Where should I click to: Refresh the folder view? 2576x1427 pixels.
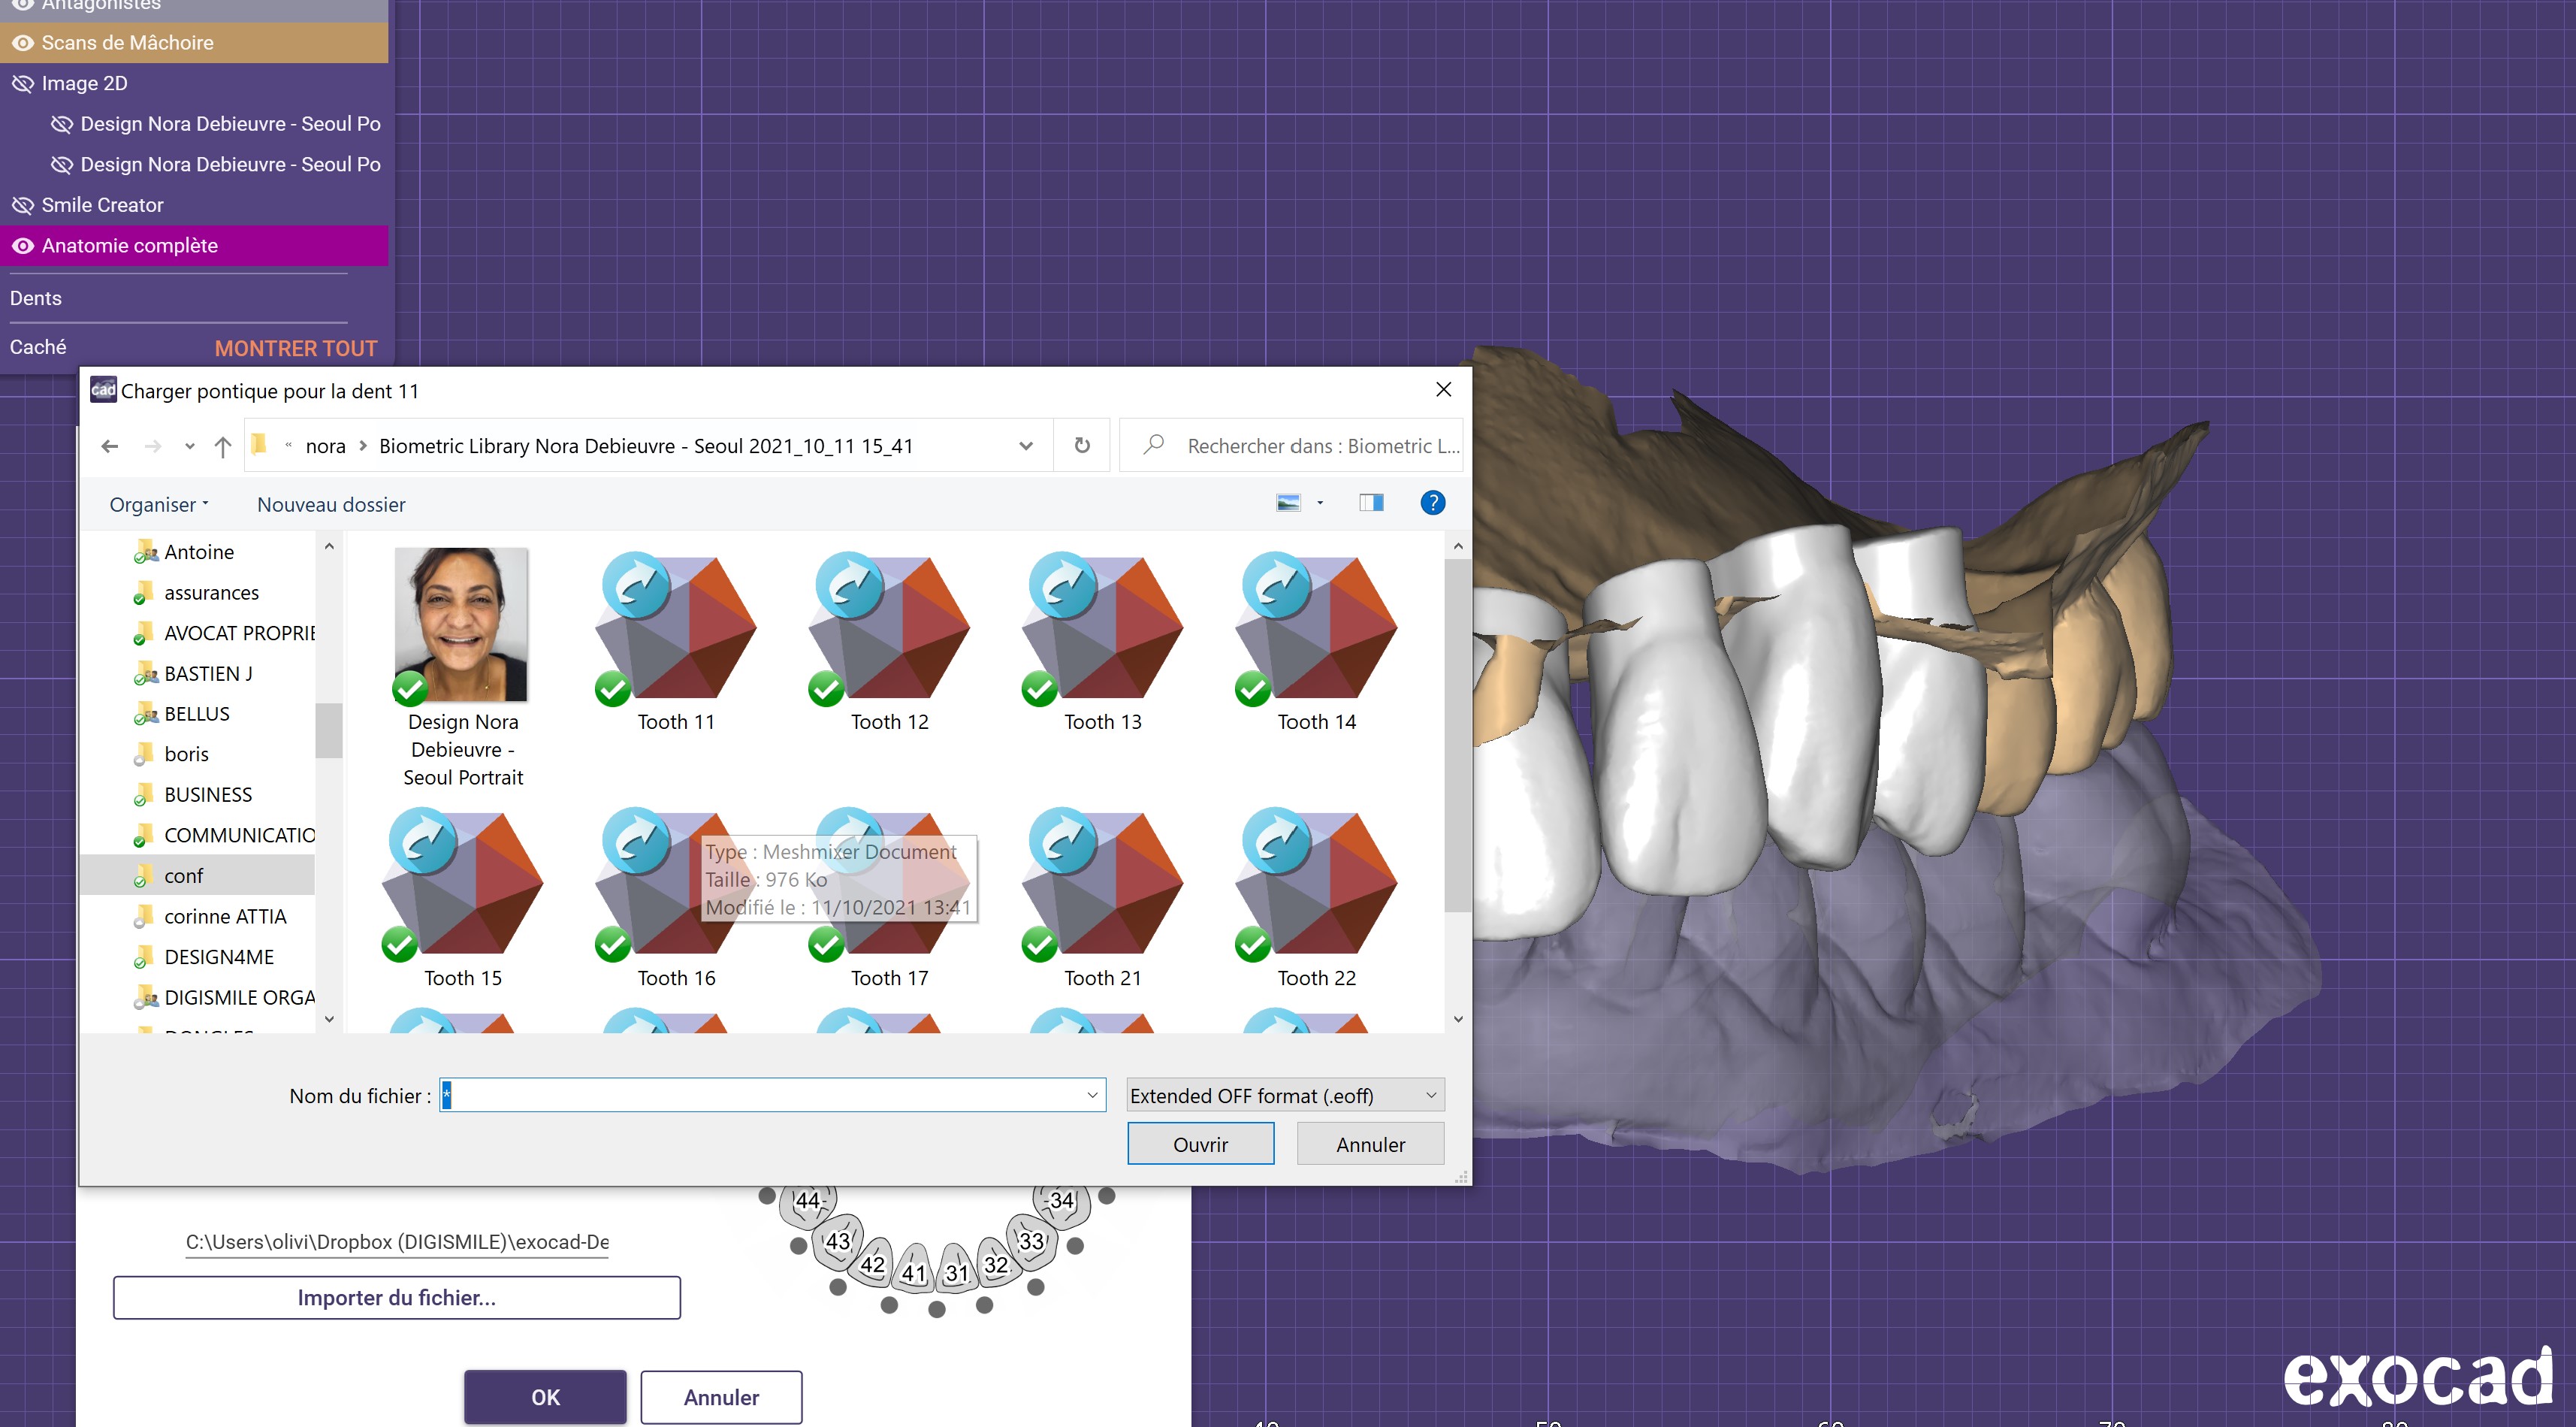tap(1082, 446)
